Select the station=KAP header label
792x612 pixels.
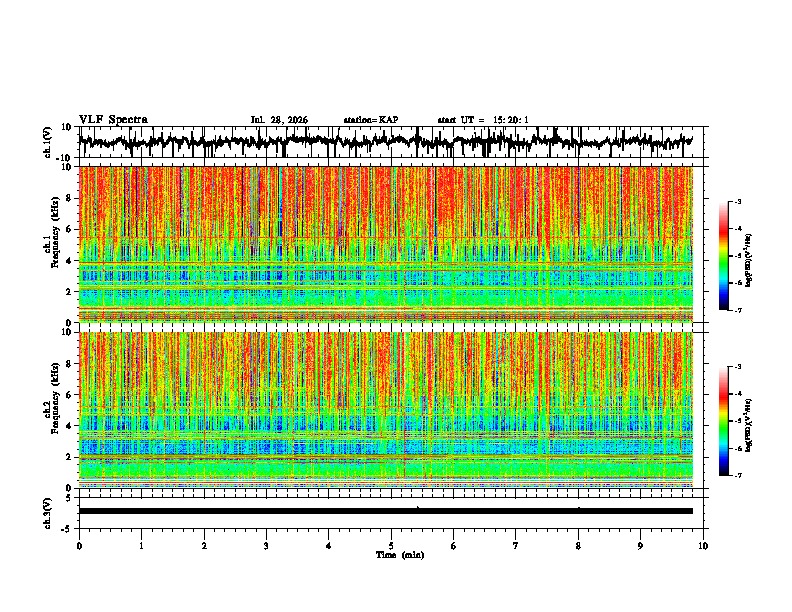(371, 120)
